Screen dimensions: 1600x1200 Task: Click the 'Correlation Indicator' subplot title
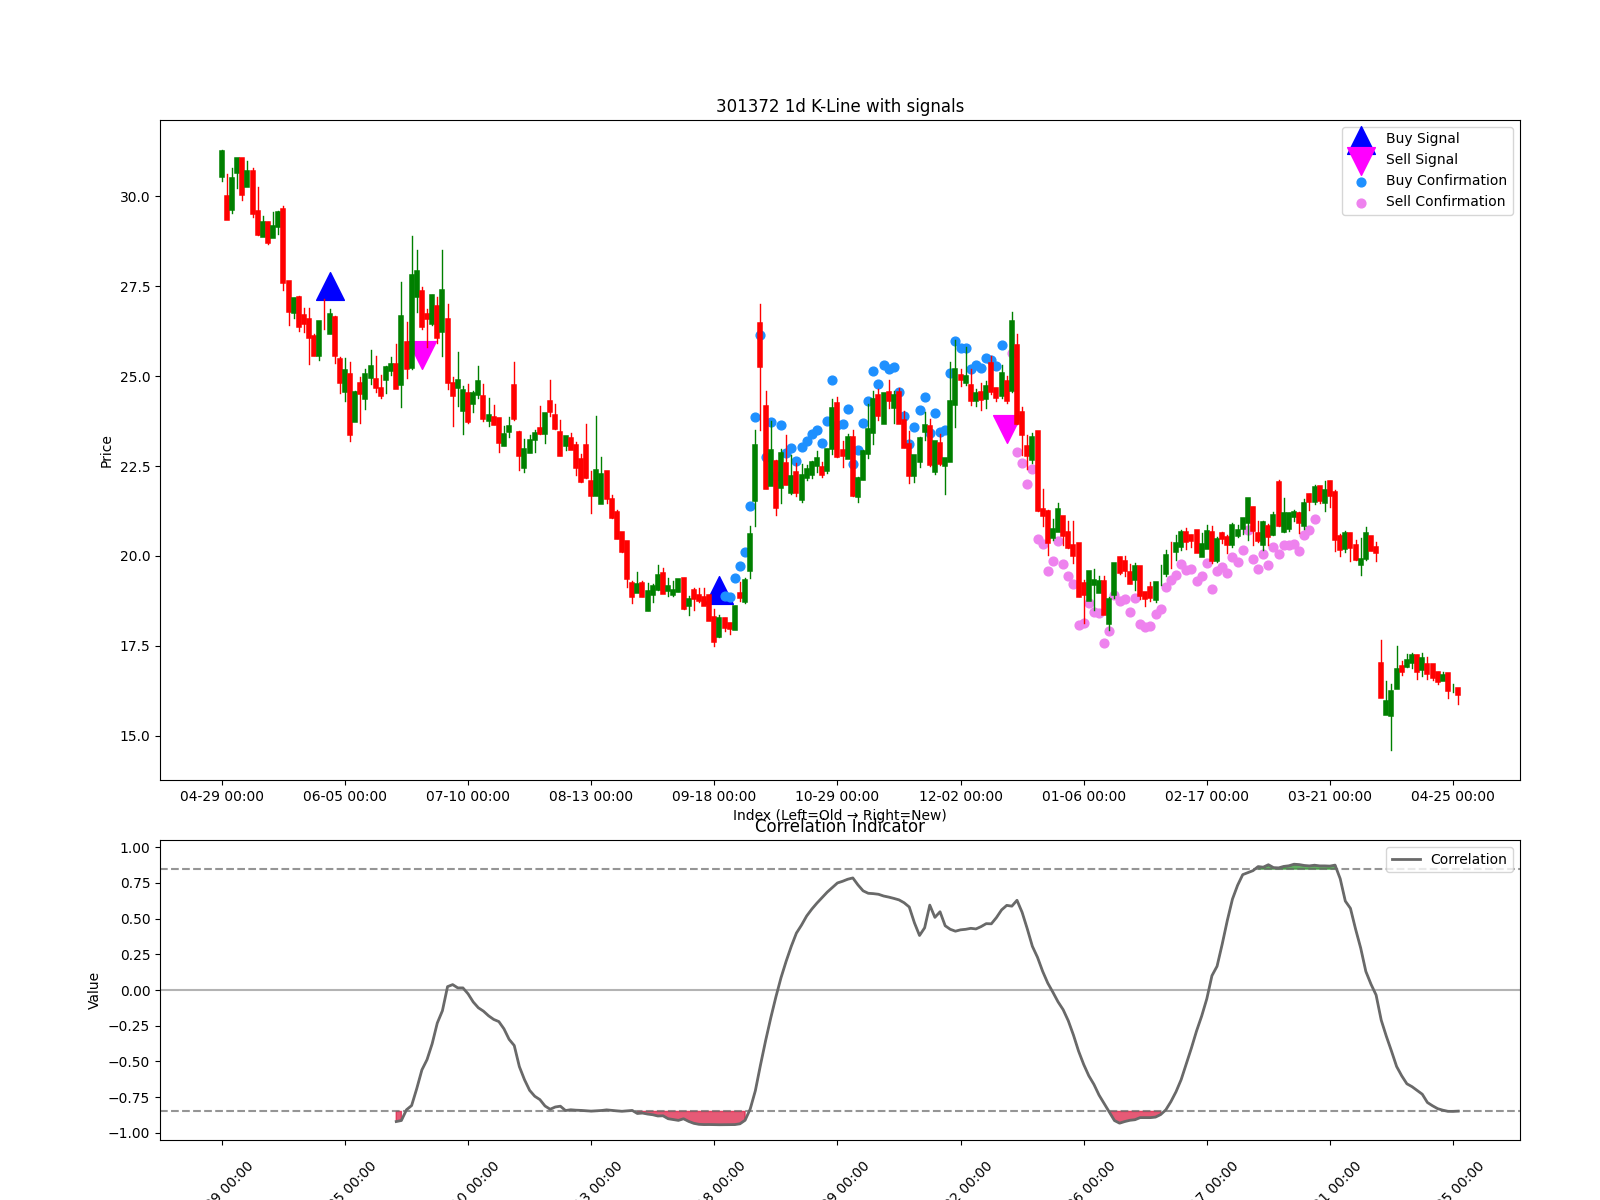[840, 827]
